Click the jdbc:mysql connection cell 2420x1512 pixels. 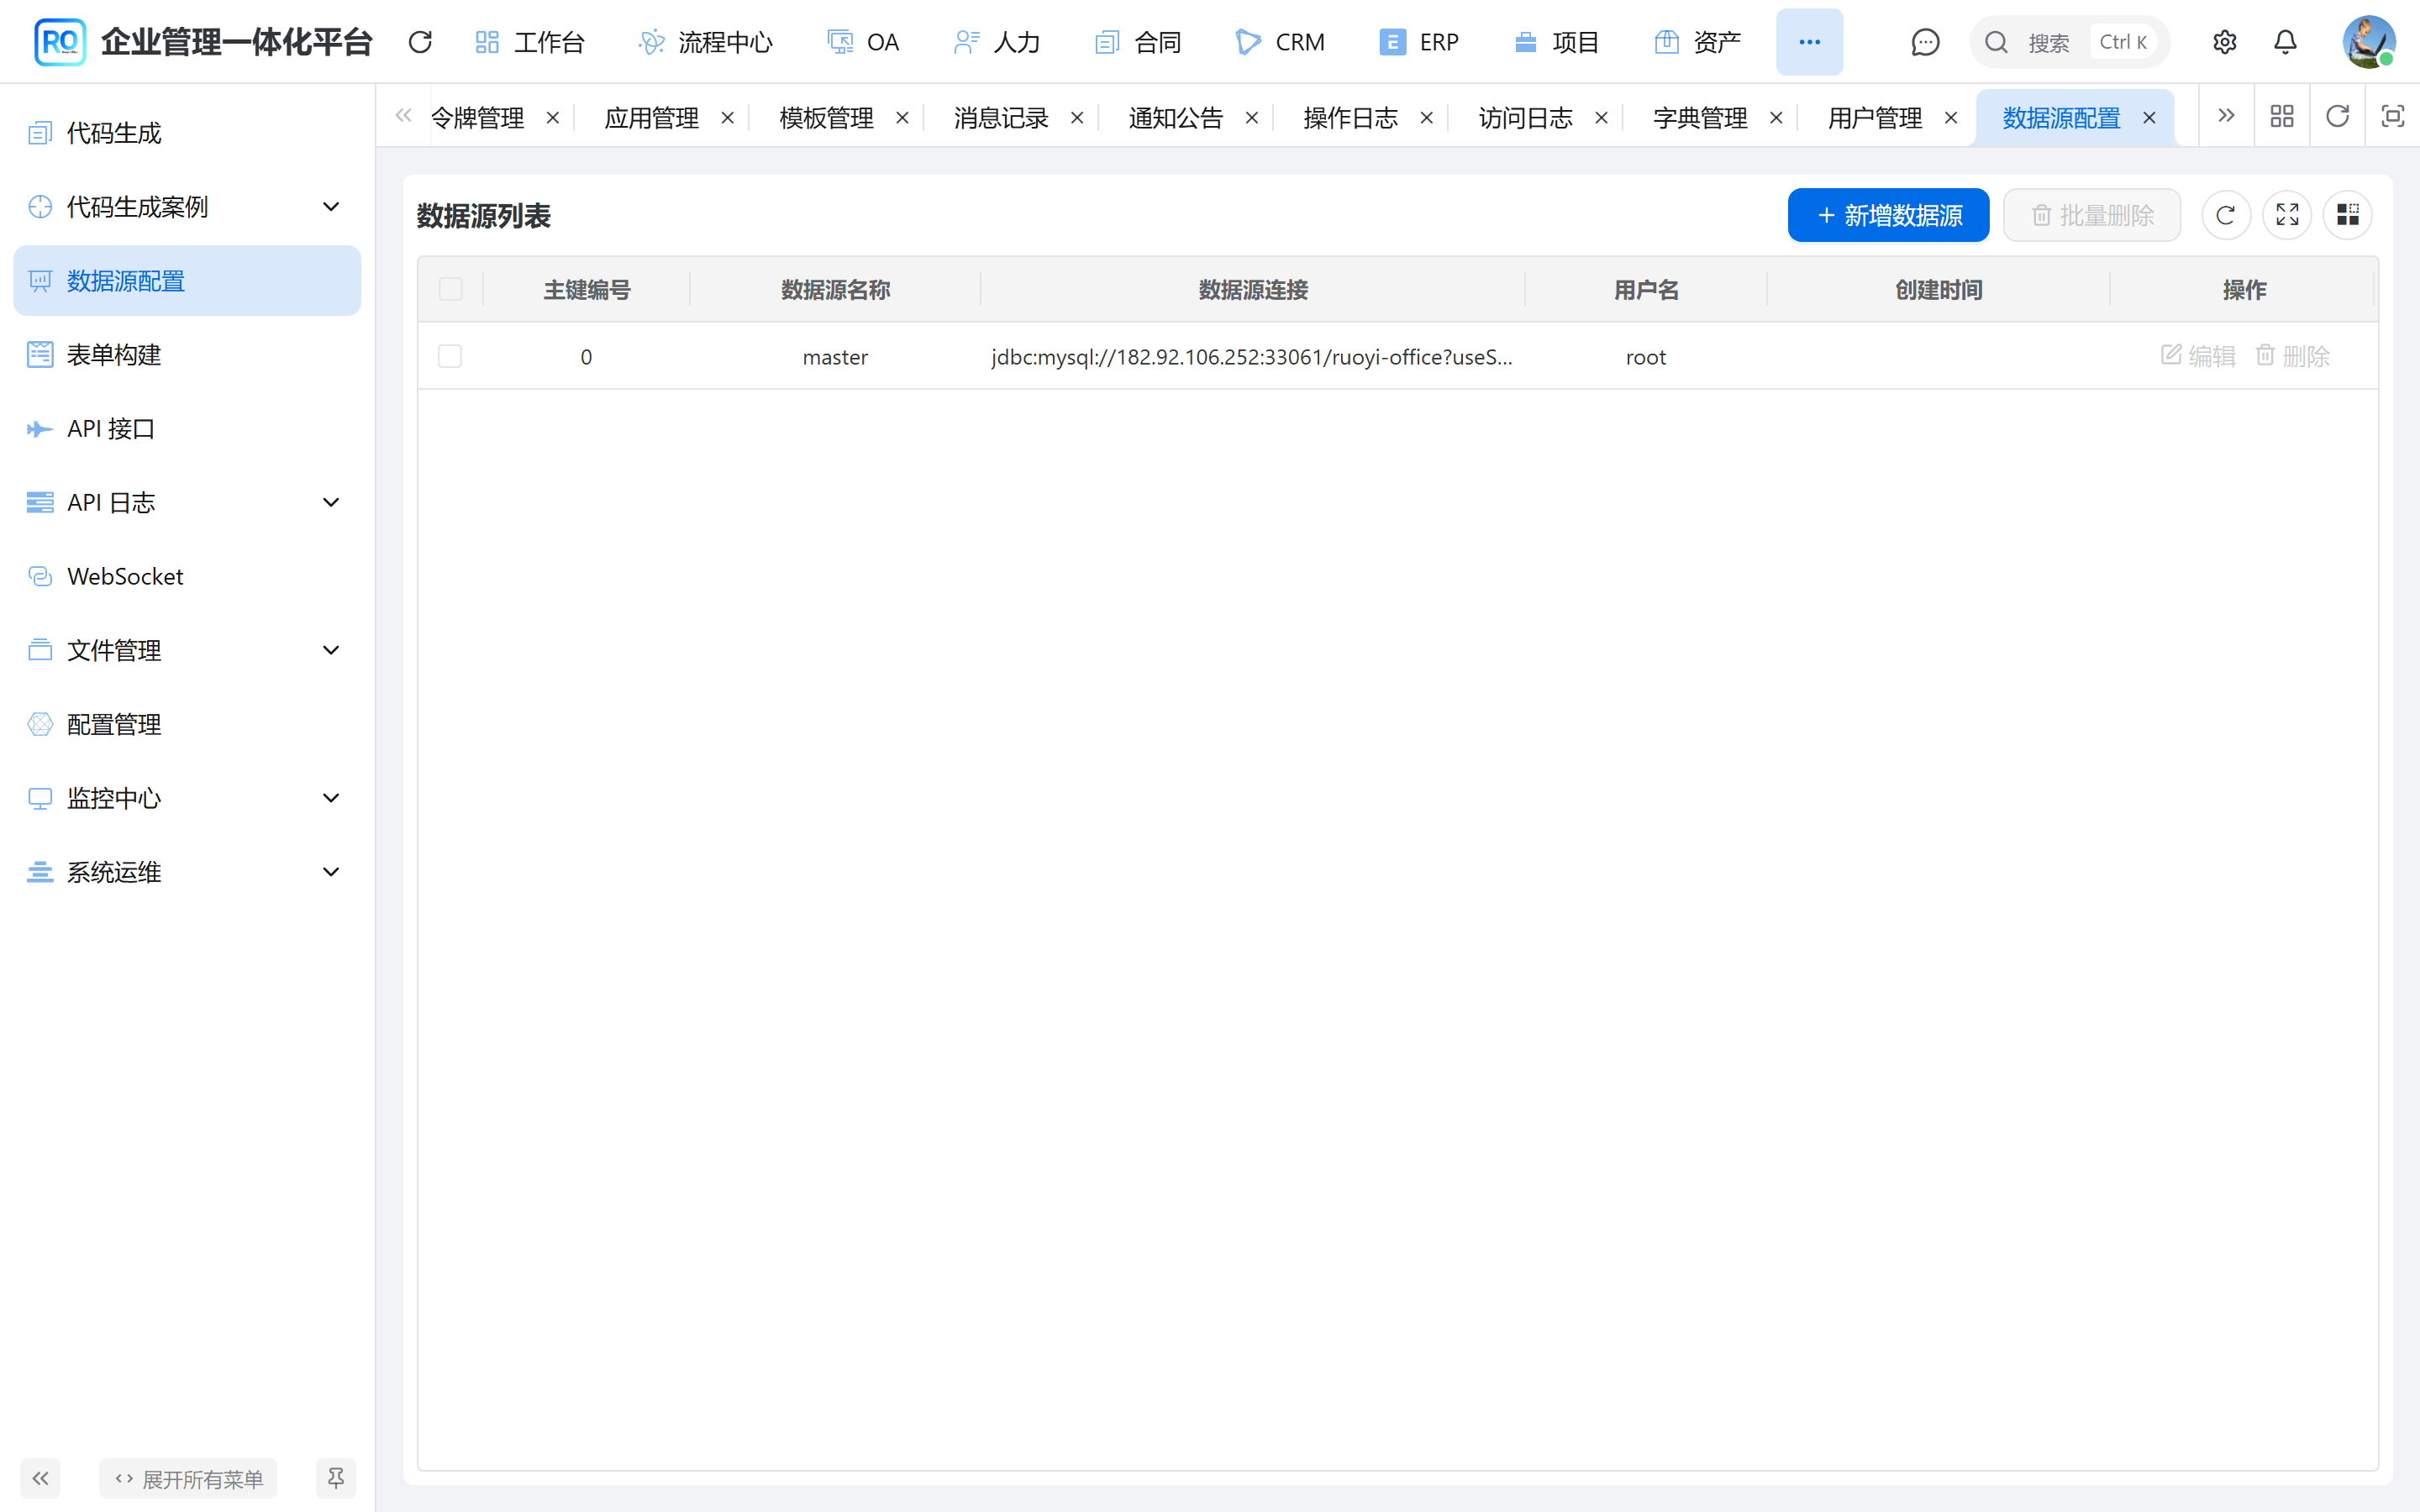[x=1252, y=357]
